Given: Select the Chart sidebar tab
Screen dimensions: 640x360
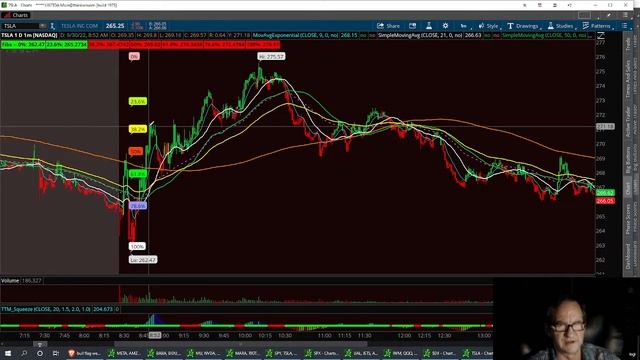Looking at the screenshot, I should (x=628, y=188).
